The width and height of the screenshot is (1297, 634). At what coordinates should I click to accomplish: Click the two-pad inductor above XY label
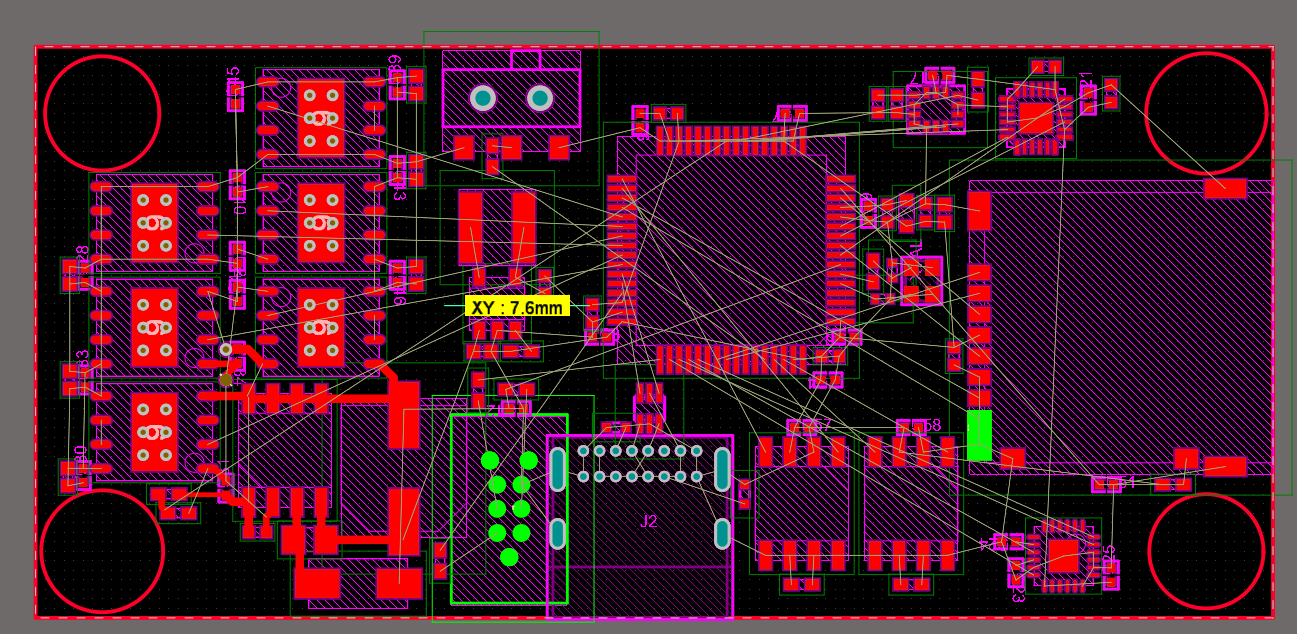[x=497, y=227]
